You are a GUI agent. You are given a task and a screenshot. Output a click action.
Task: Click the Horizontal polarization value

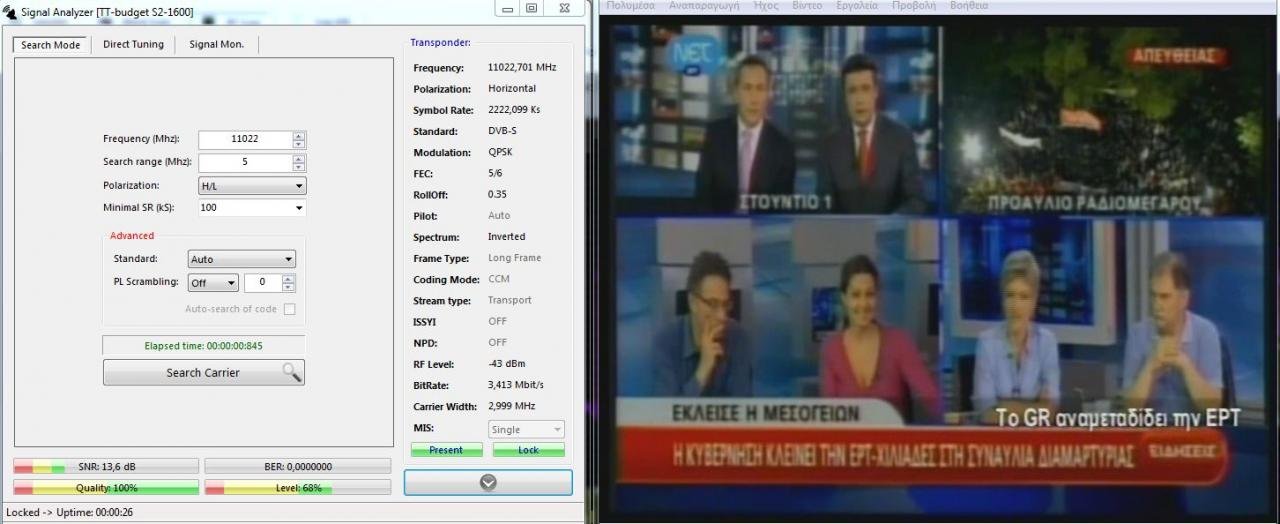tap(512, 88)
